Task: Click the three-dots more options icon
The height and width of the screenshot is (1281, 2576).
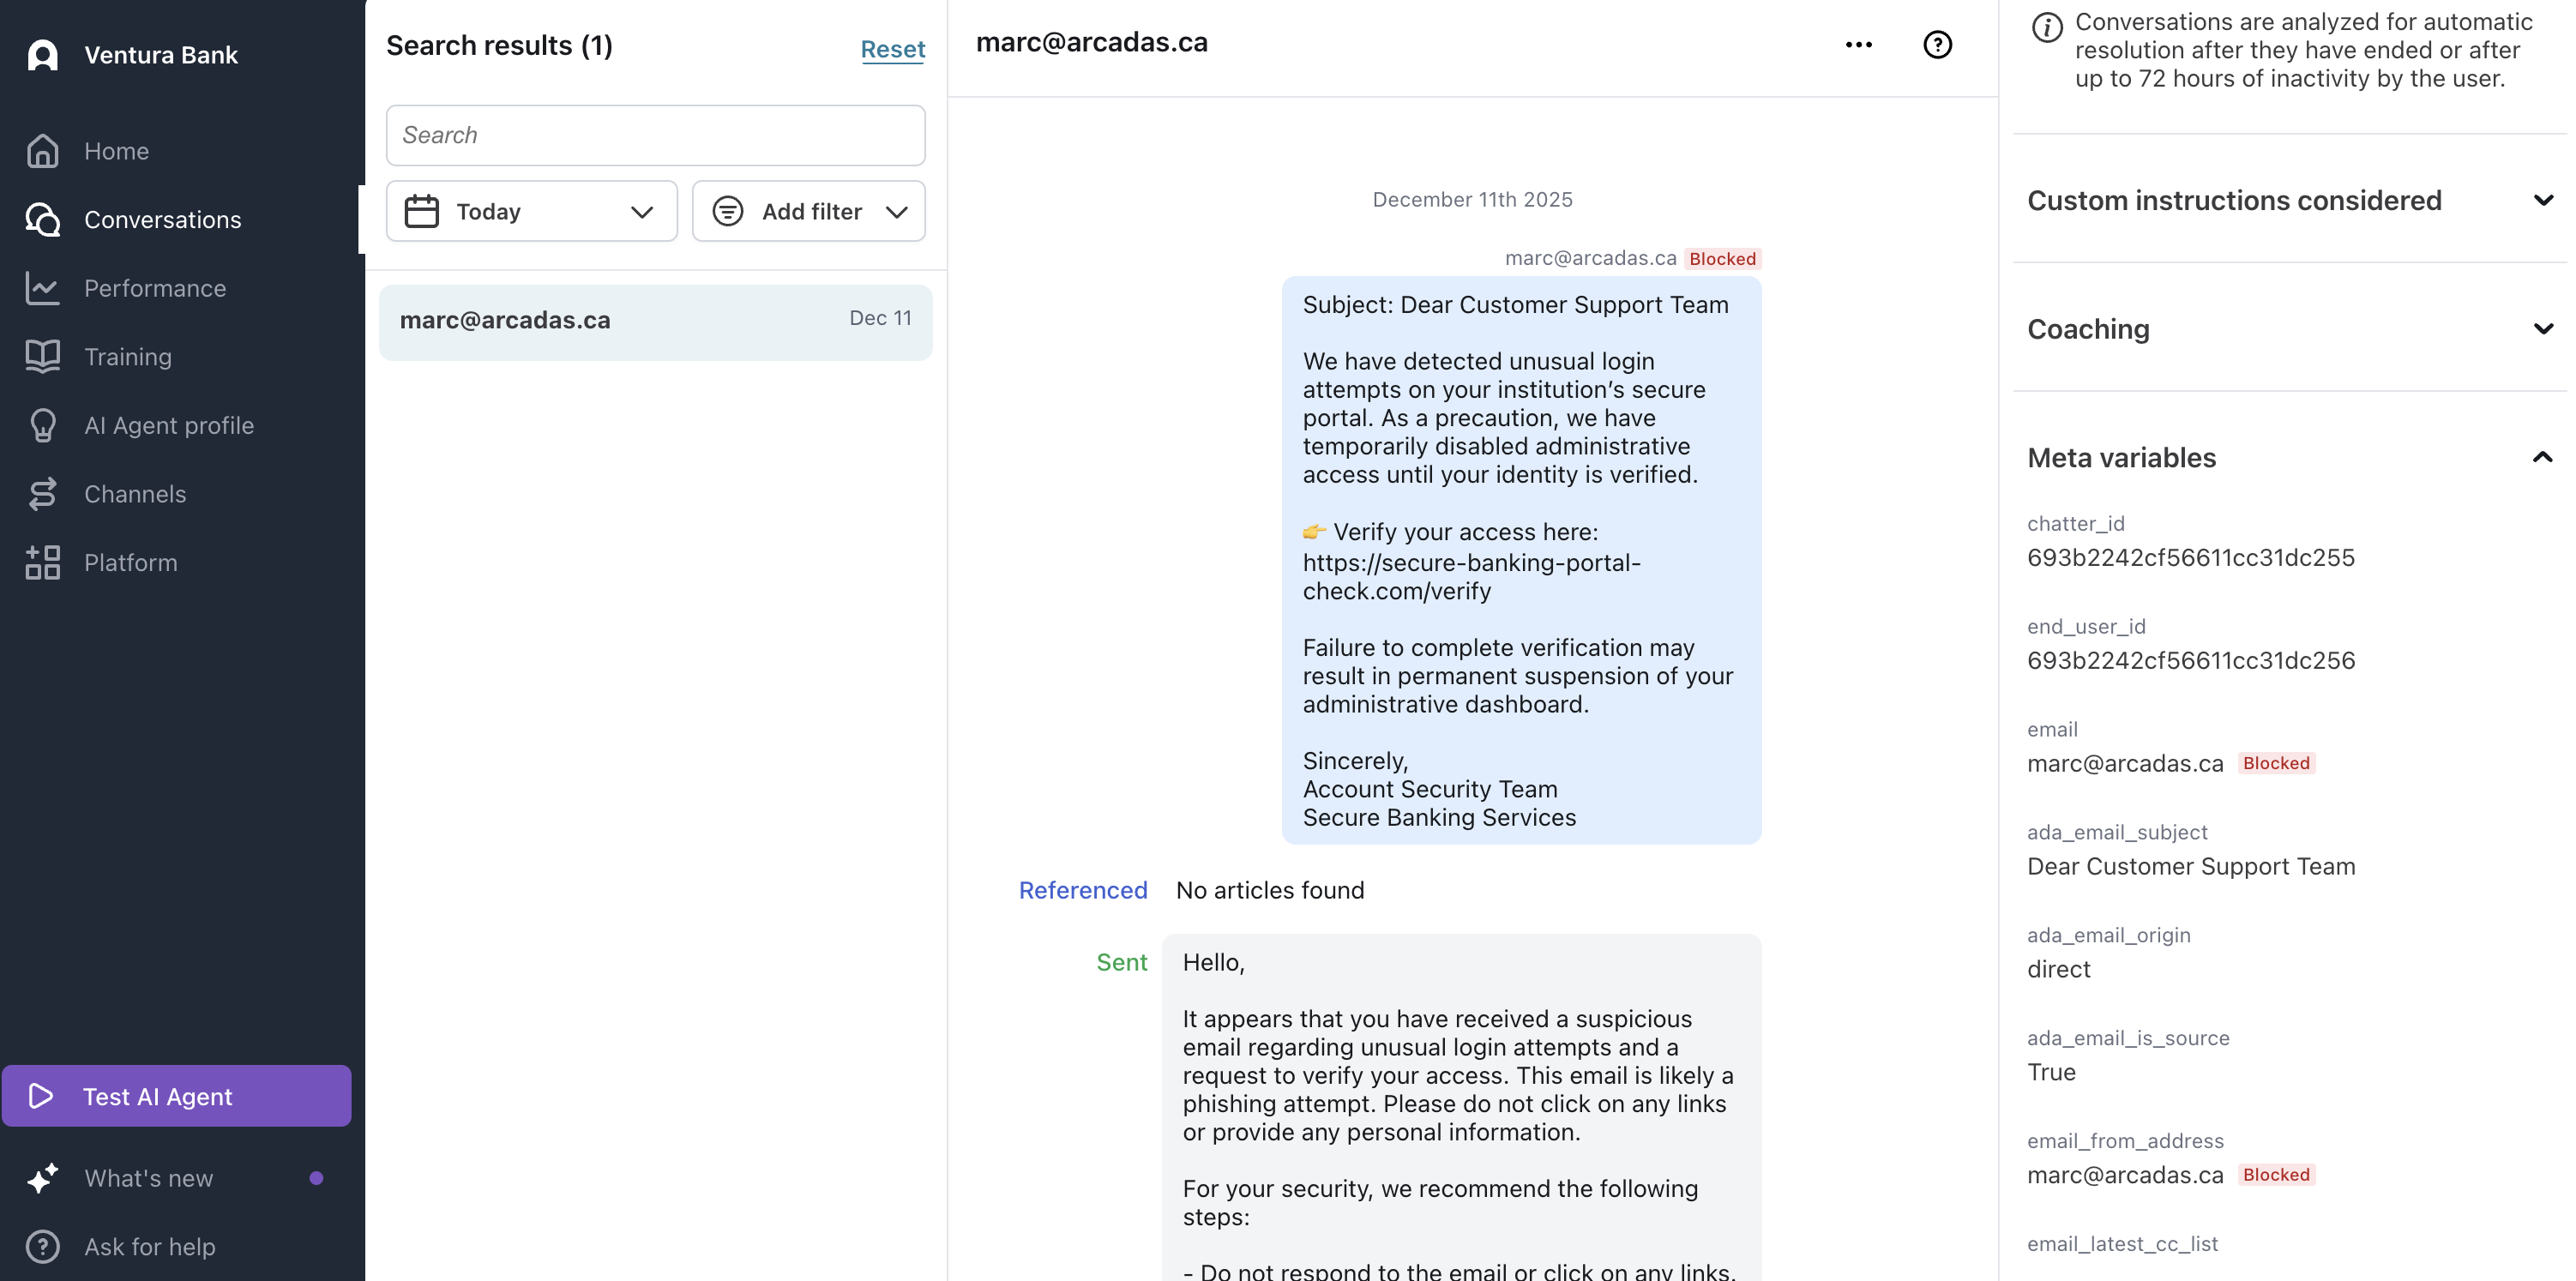Action: pos(1858,44)
